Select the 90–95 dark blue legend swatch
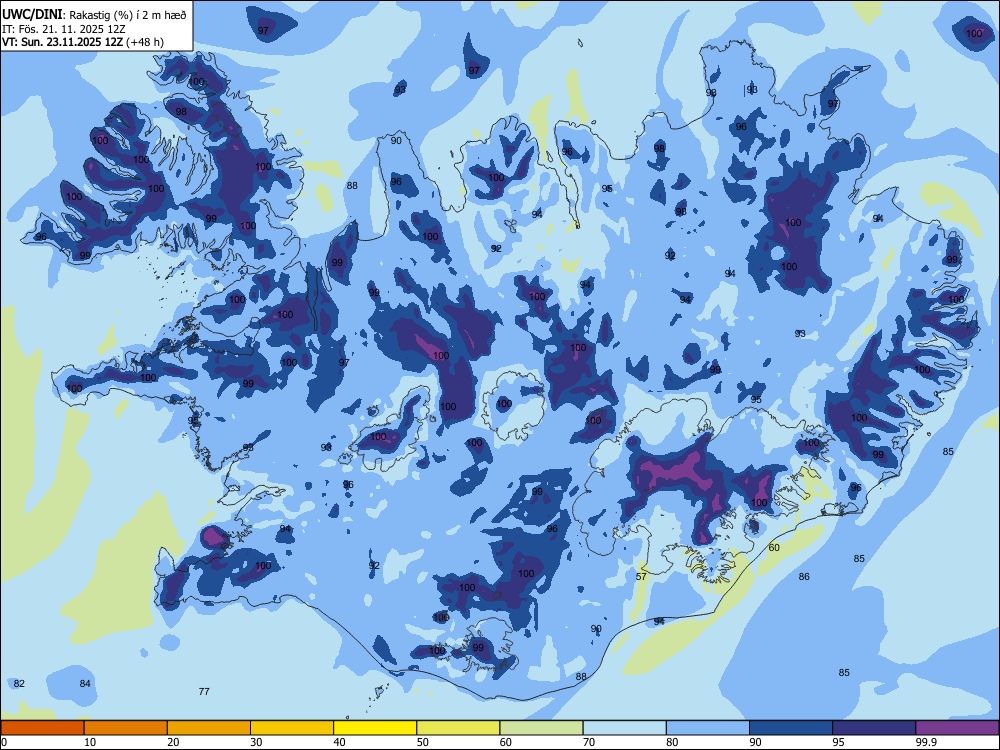 pyautogui.click(x=791, y=728)
